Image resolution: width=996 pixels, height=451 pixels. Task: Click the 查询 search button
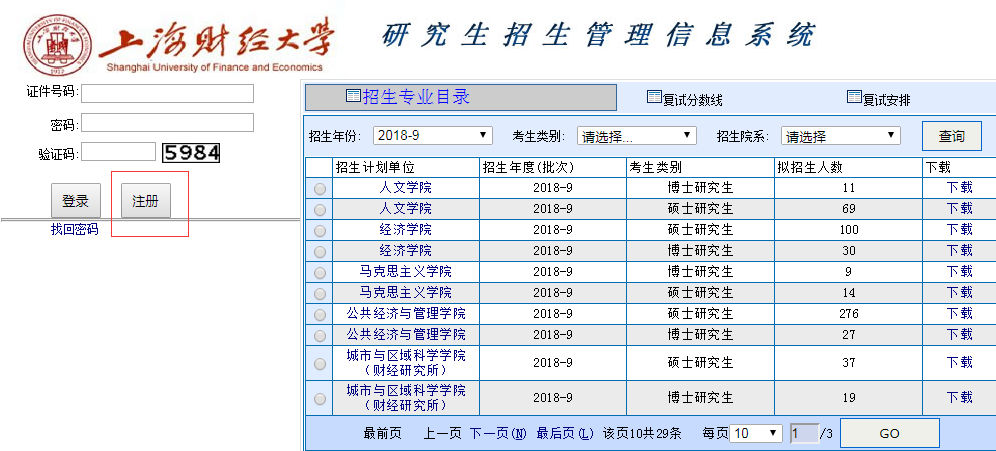(x=951, y=136)
